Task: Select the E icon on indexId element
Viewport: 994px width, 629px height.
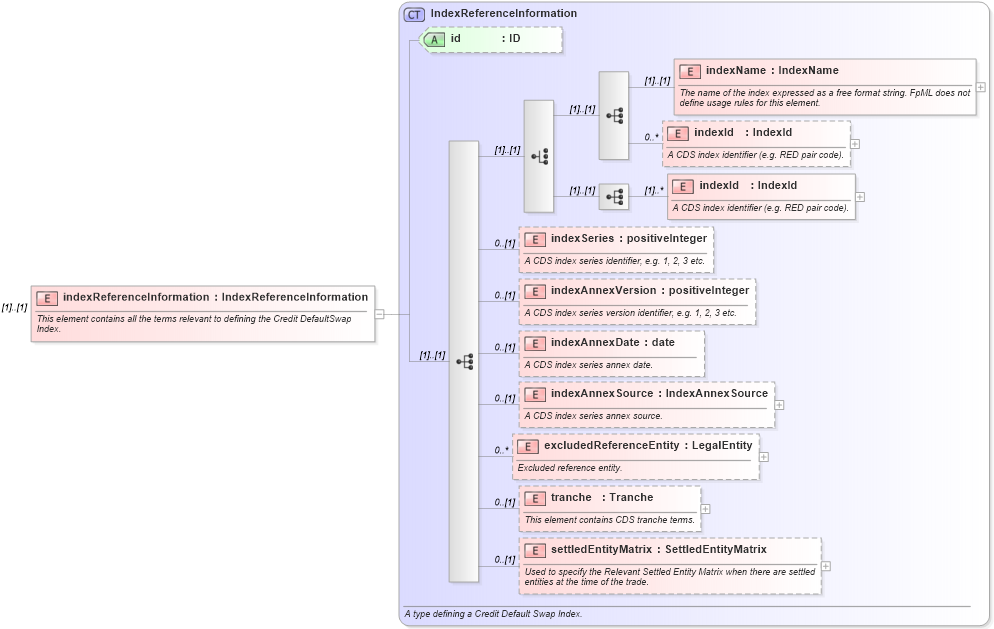Action: click(x=676, y=132)
